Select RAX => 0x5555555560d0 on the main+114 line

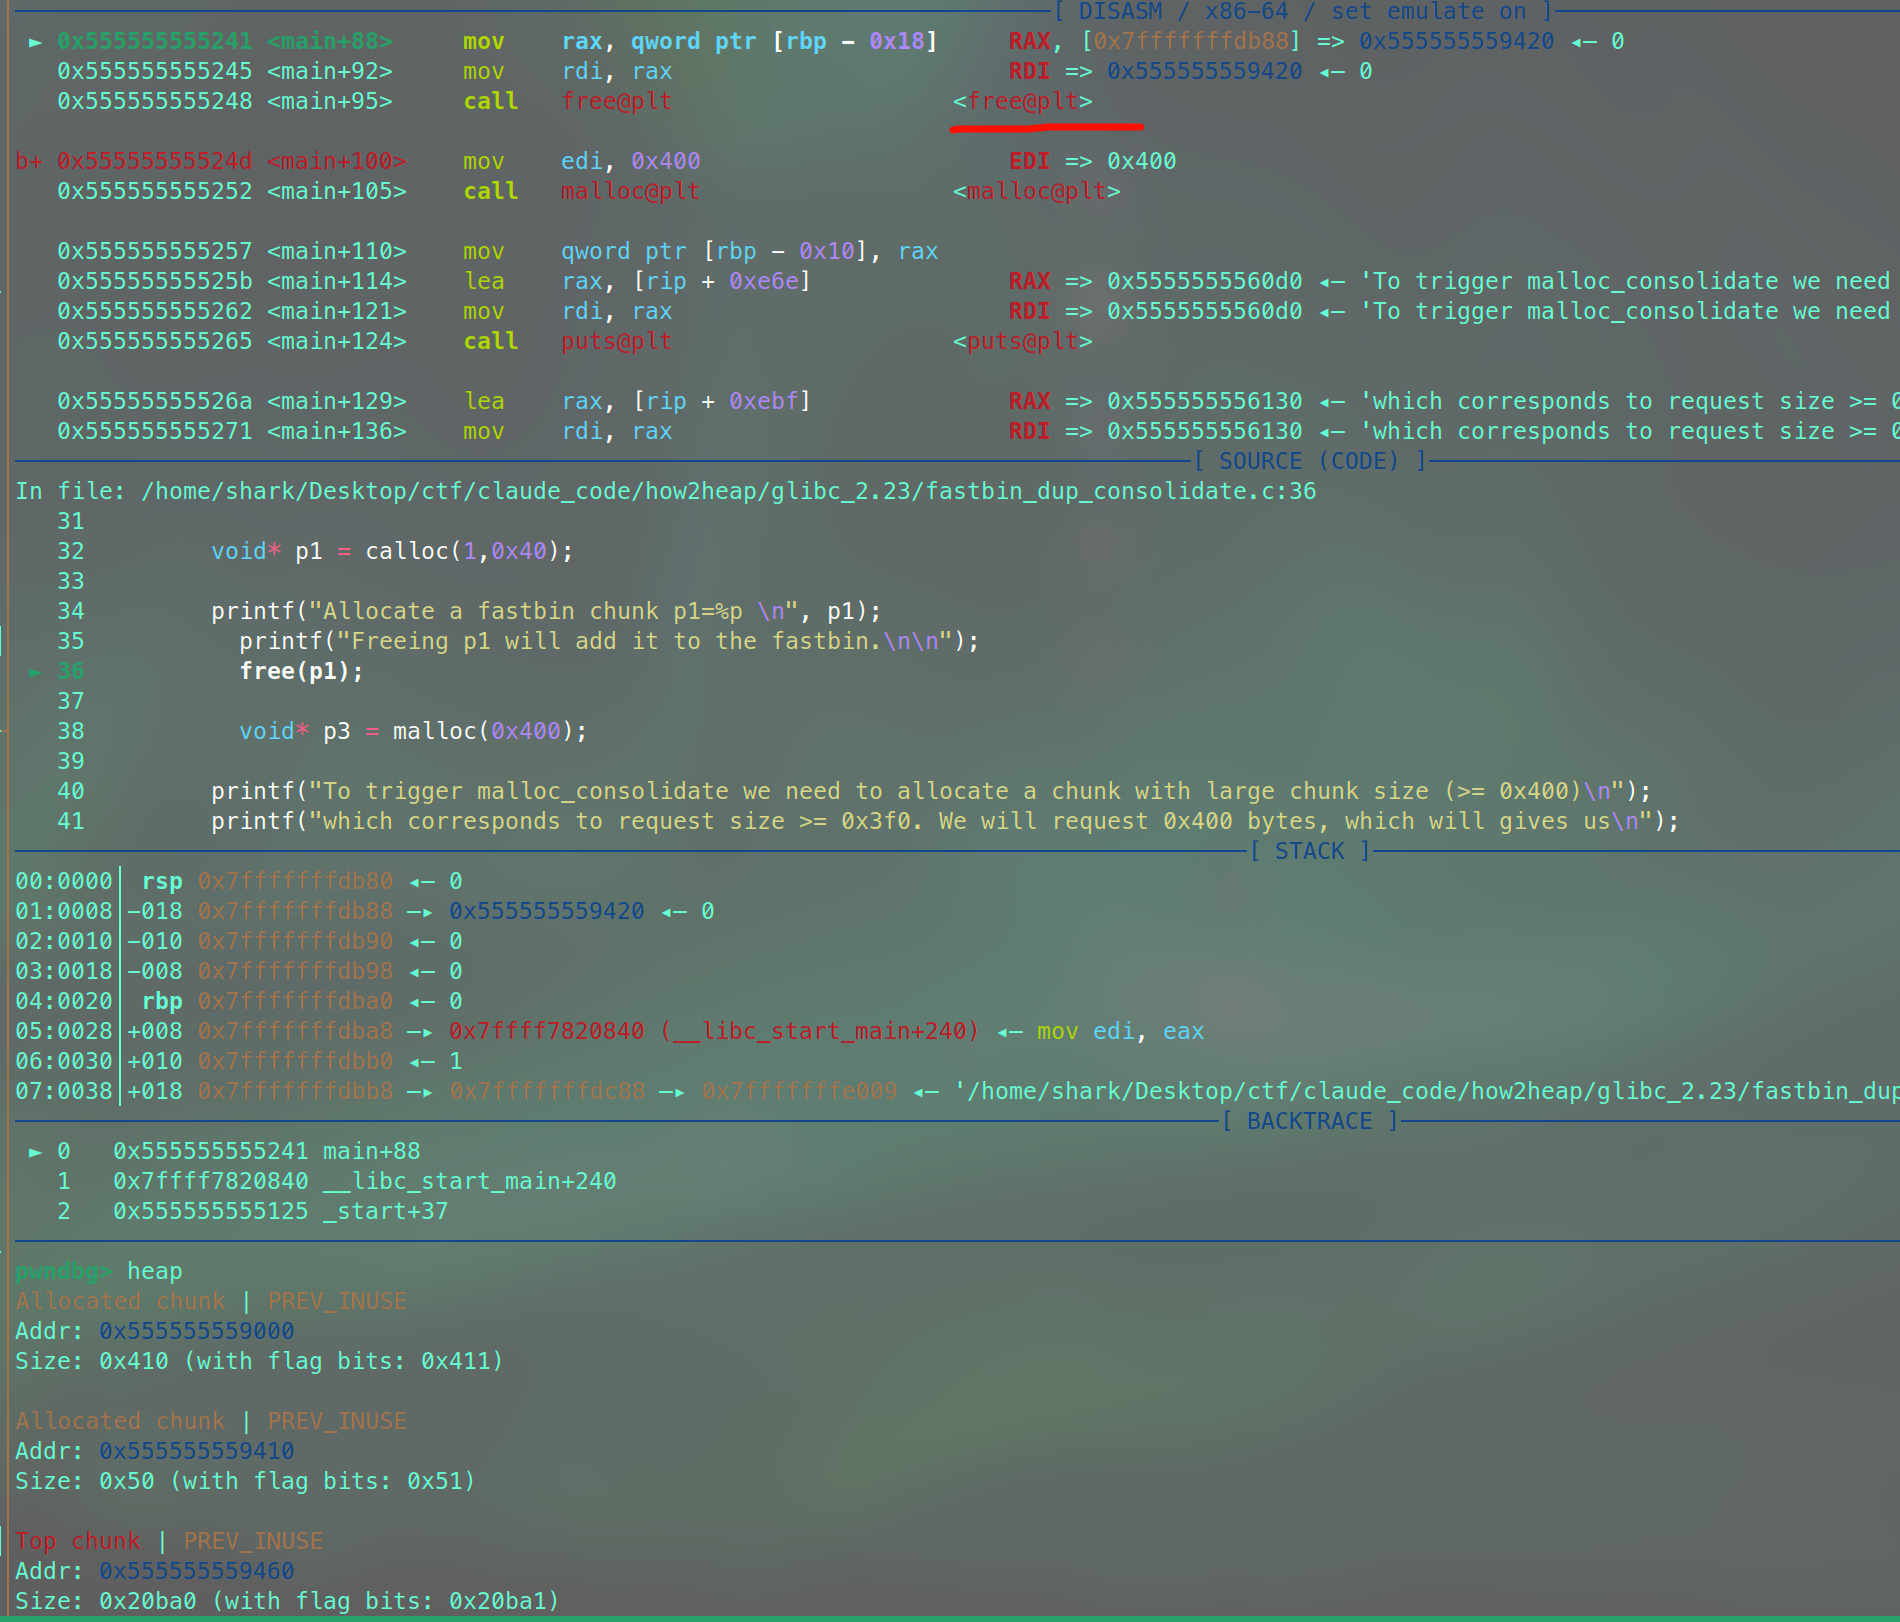(x=1155, y=281)
